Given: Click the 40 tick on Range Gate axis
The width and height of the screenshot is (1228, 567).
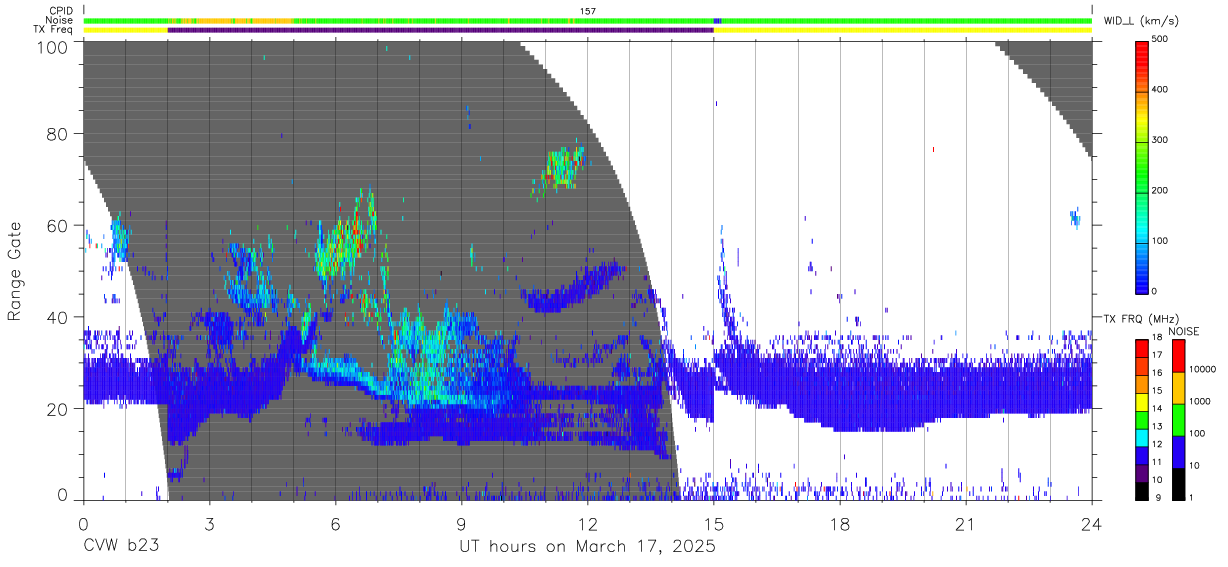Looking at the screenshot, I should click(x=59, y=317).
